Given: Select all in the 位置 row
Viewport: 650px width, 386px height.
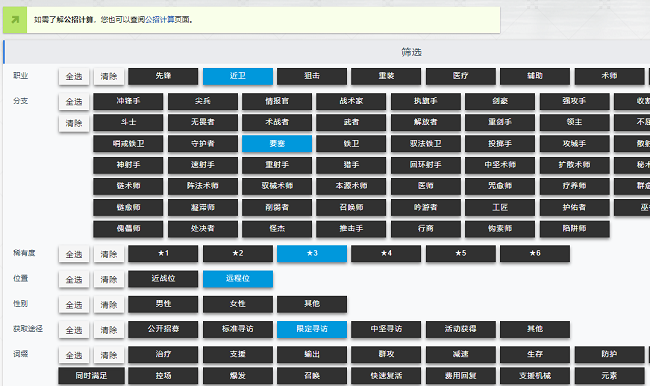Looking at the screenshot, I should click(74, 280).
